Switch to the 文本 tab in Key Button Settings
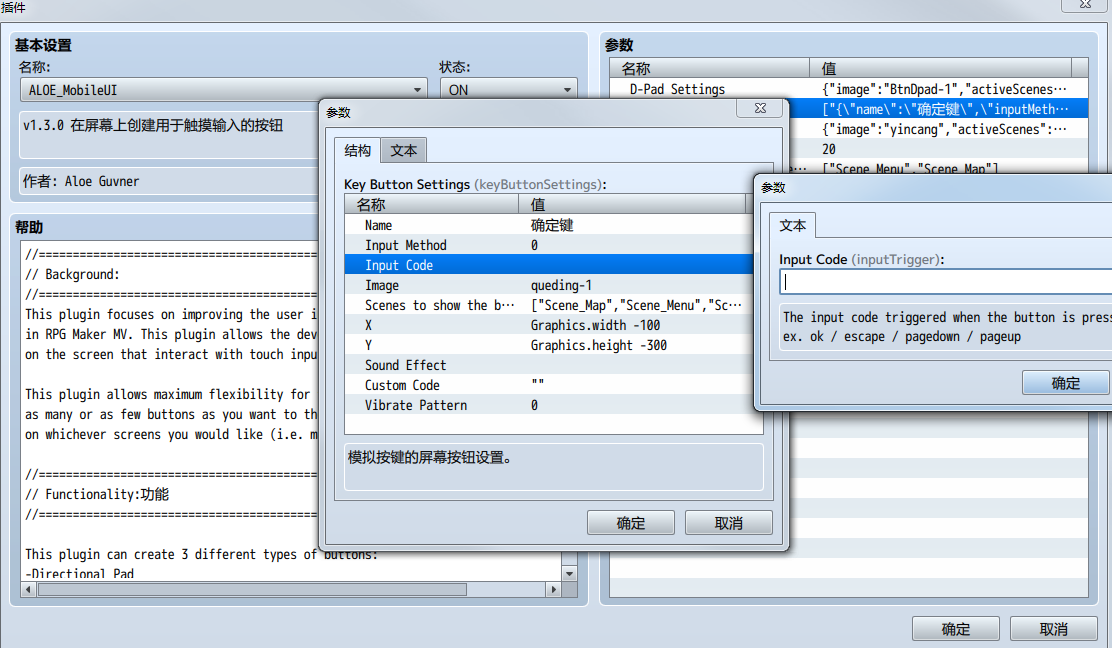The image size is (1112, 648). (x=404, y=150)
